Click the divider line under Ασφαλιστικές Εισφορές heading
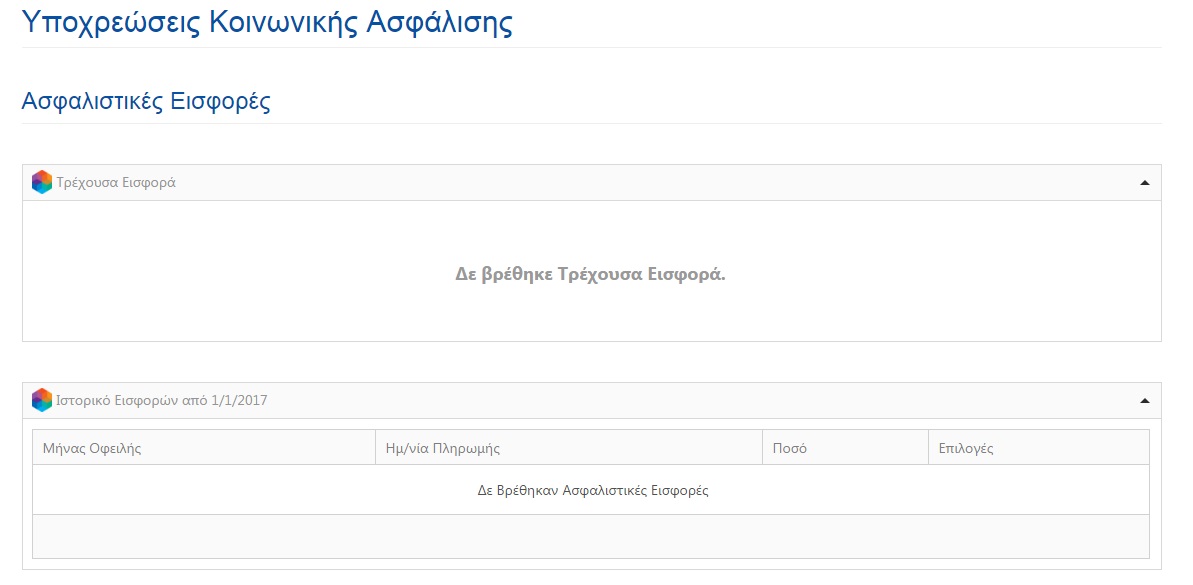Image resolution: width=1193 pixels, height=585 pixels. [590, 124]
